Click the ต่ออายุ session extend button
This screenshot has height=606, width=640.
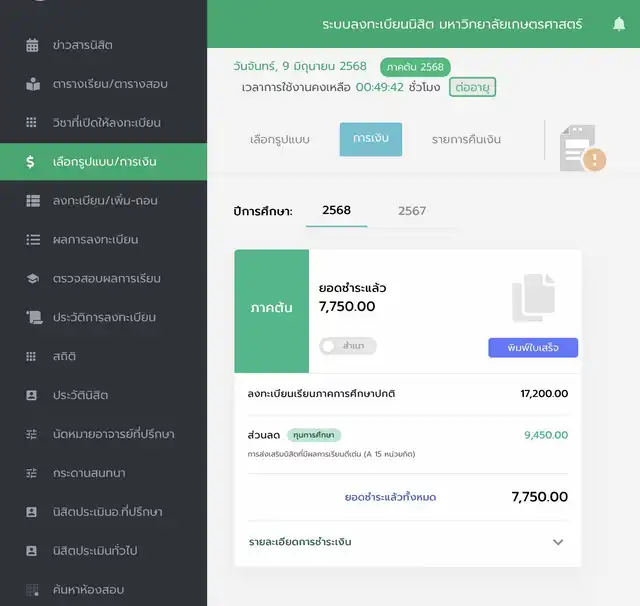click(x=473, y=87)
